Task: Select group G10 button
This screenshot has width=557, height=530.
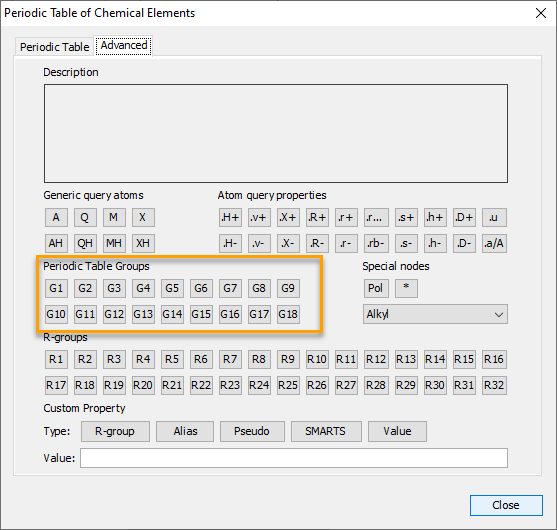Action: (56, 314)
